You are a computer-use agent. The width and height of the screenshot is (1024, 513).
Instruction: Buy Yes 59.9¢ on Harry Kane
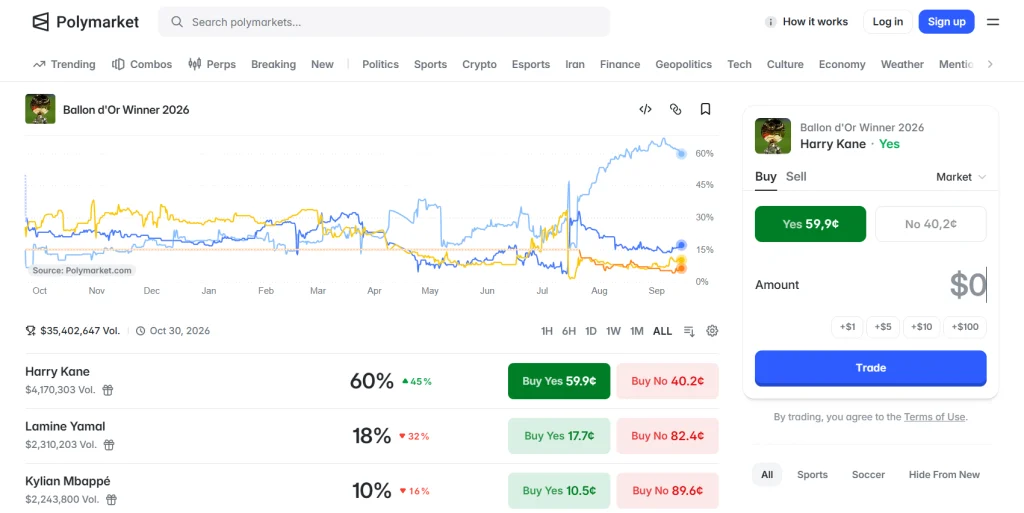(559, 381)
